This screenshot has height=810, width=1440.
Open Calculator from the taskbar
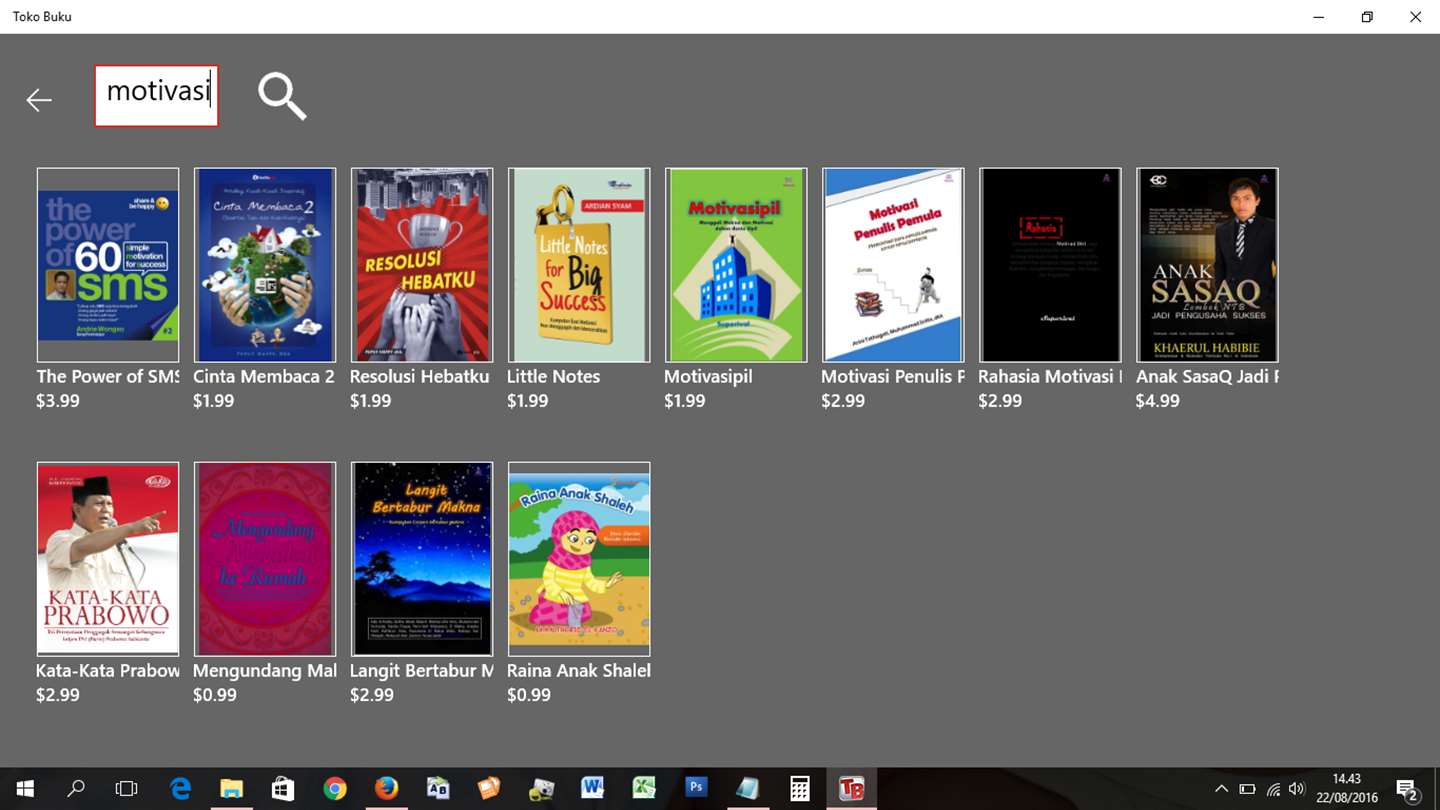[799, 789]
